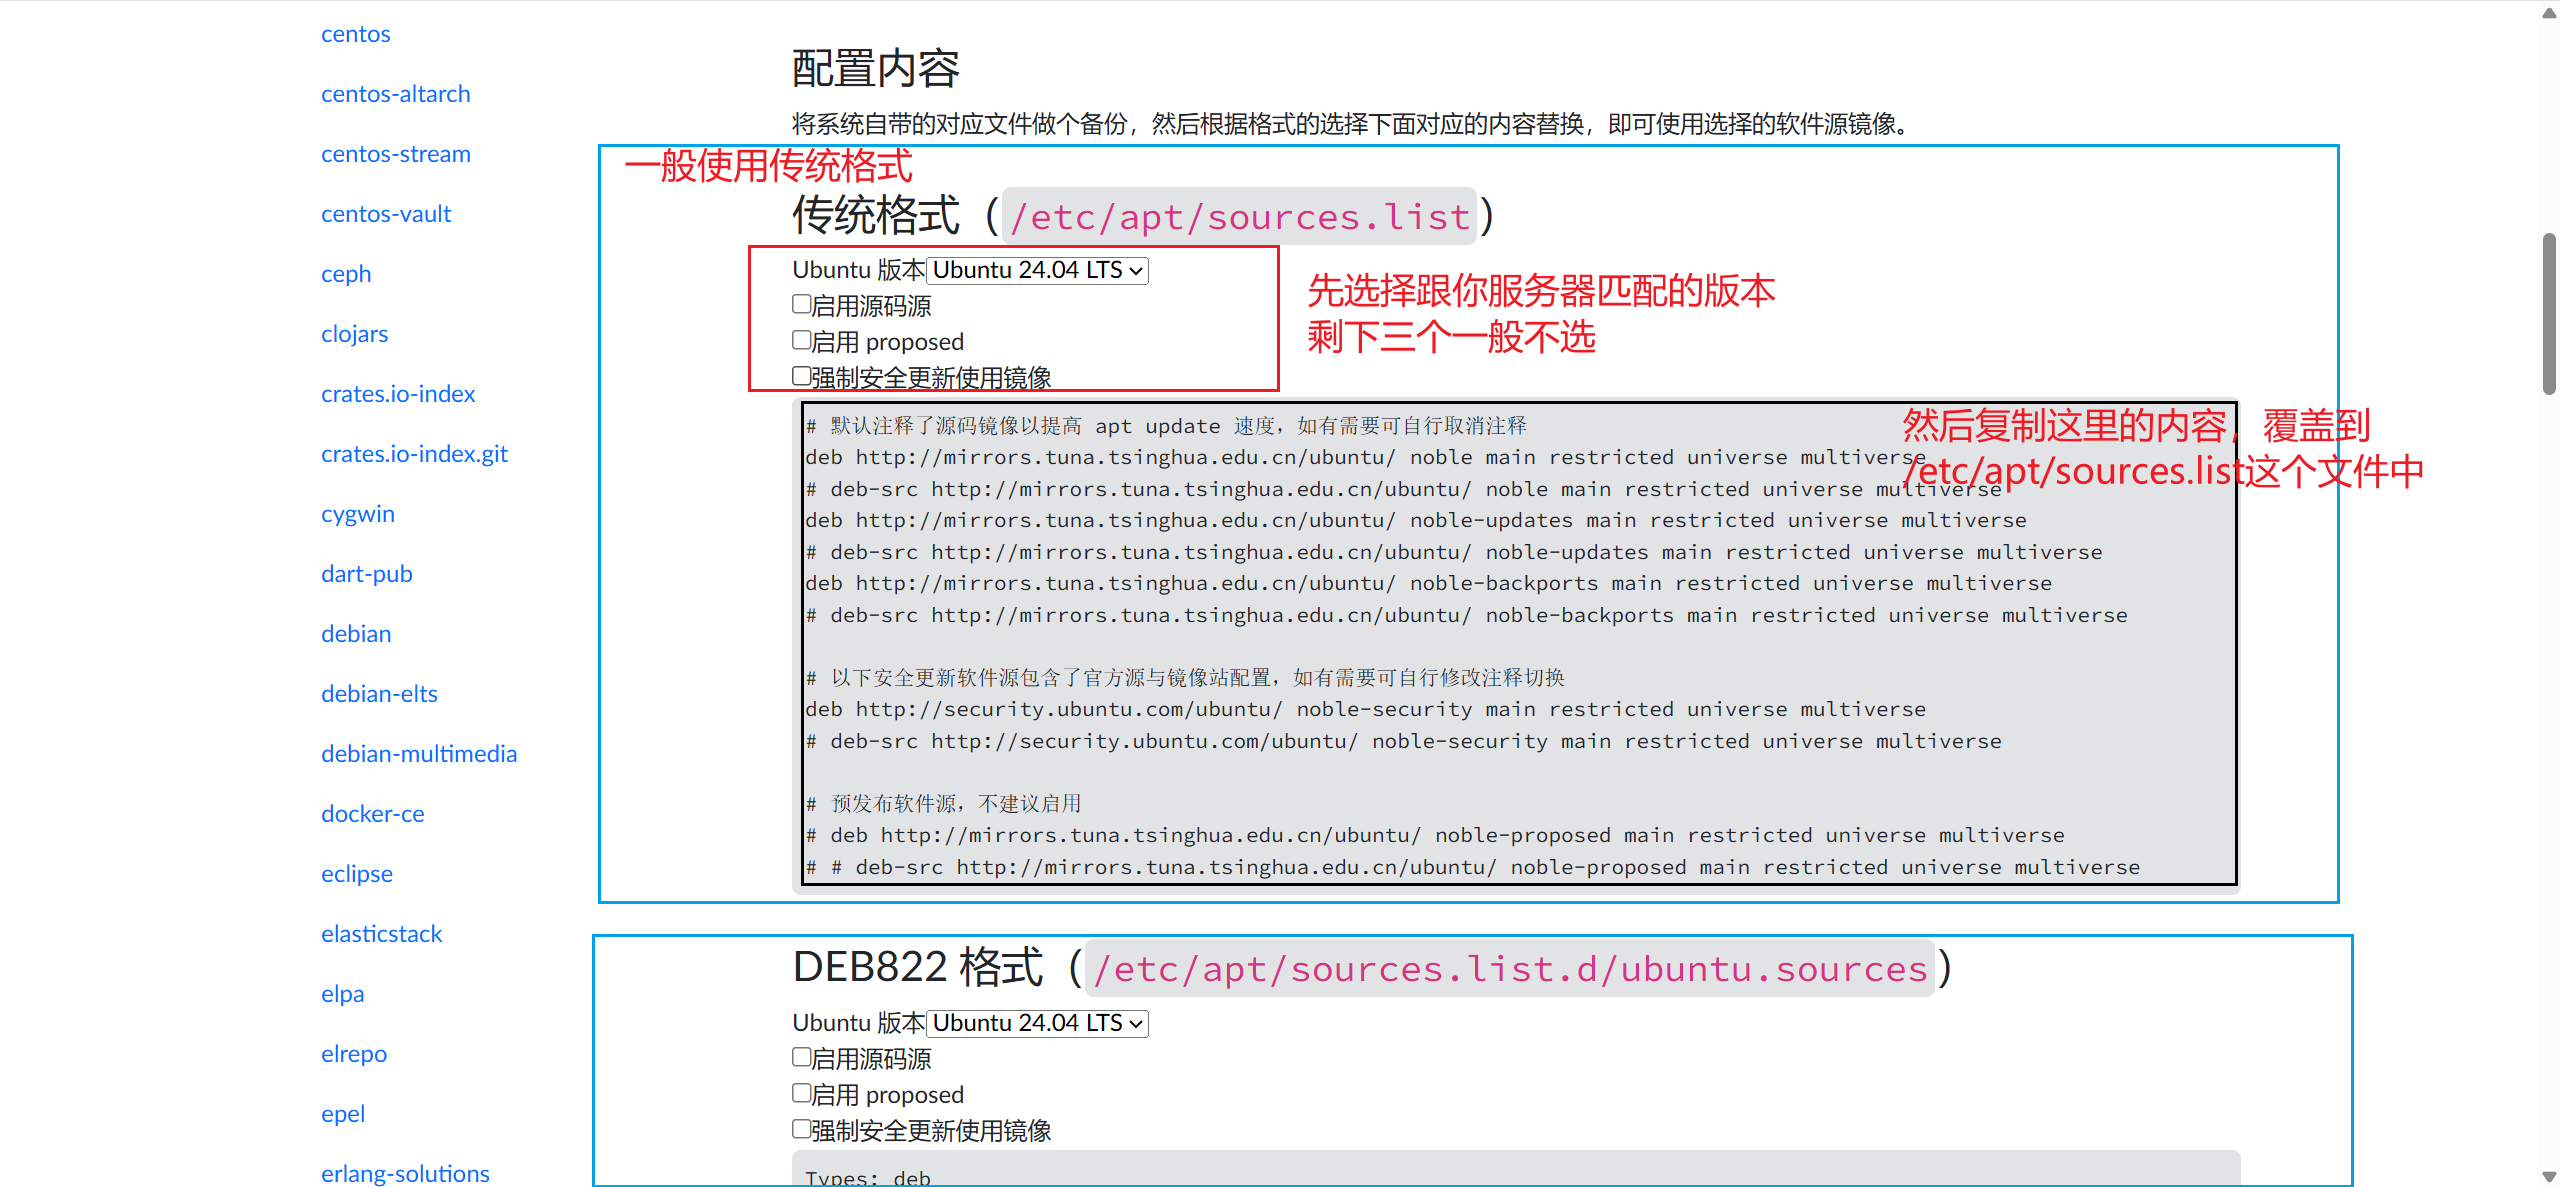2560x1187 pixels.
Task: Select the crates.io-index link
Action: click(398, 393)
